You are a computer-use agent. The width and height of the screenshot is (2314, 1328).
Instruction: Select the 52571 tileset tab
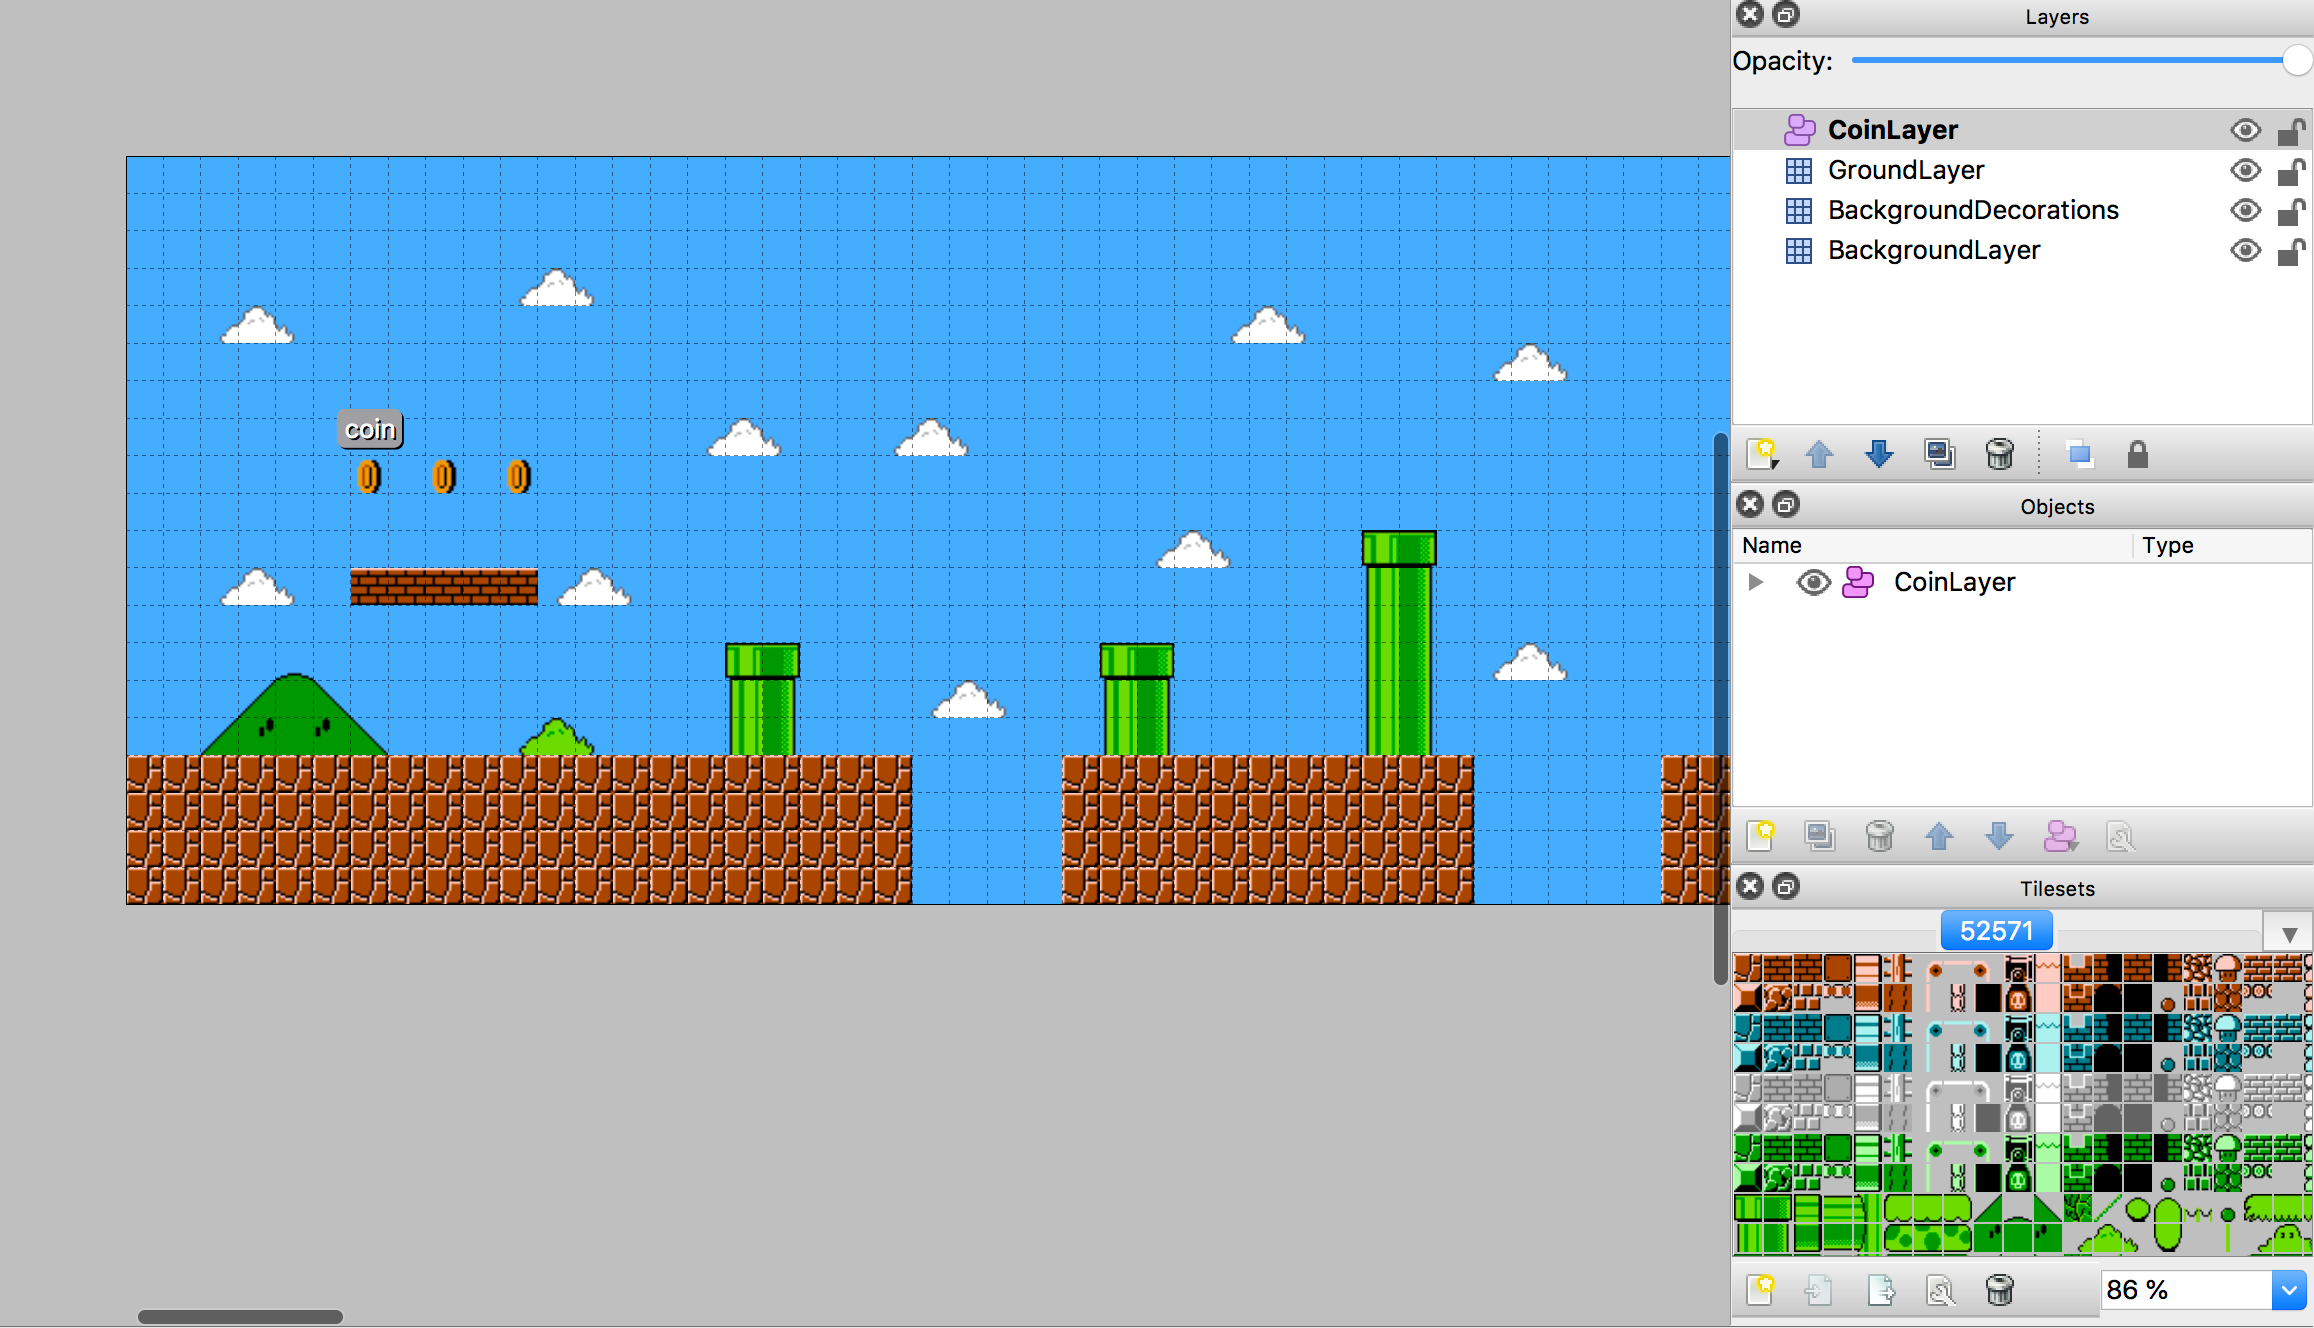(x=1996, y=931)
